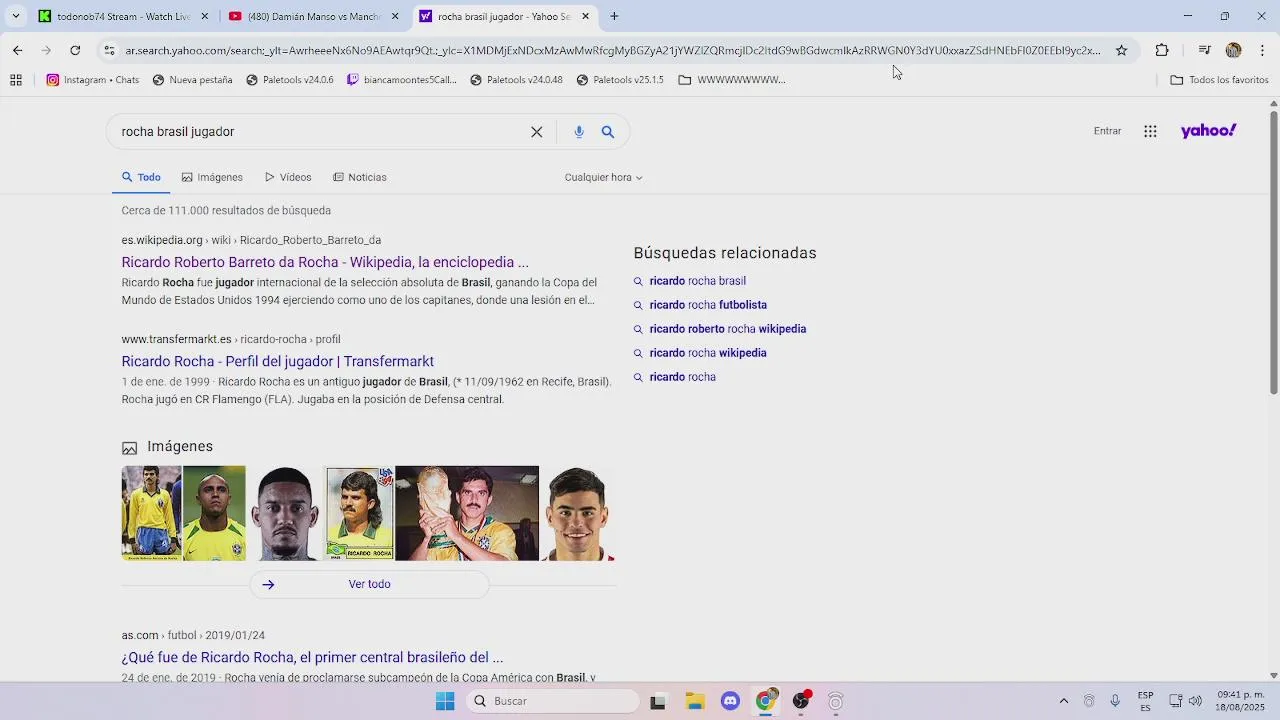Close the Damián Manso YouTube tab
Screen dimensions: 1280x720
pyautogui.click(x=395, y=16)
